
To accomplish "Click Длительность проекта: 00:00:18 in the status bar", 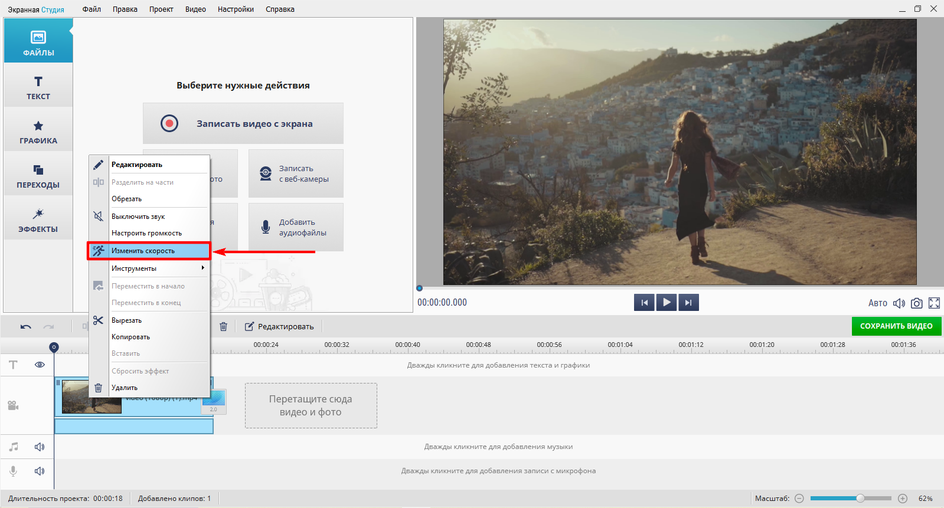I will 65,498.
